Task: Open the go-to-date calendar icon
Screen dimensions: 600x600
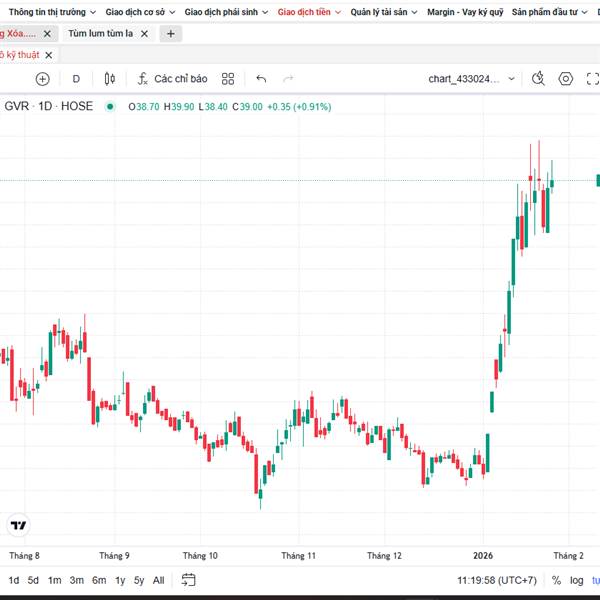Action: [188, 580]
